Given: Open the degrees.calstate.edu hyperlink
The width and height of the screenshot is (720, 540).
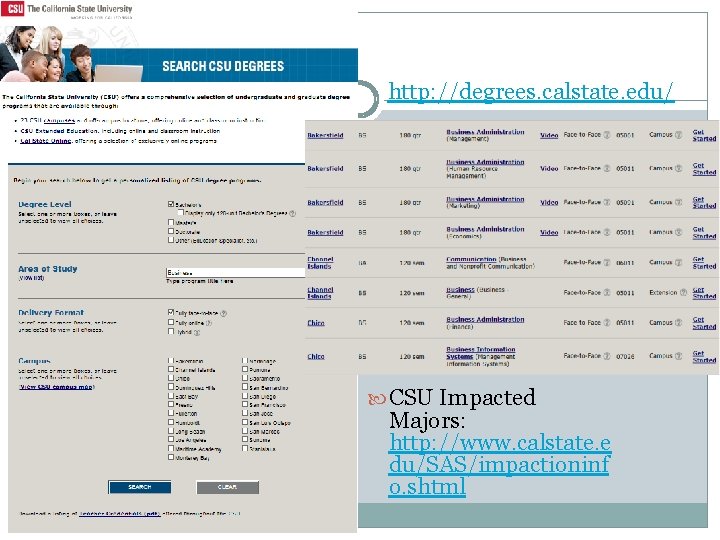Looking at the screenshot, I should 531,91.
